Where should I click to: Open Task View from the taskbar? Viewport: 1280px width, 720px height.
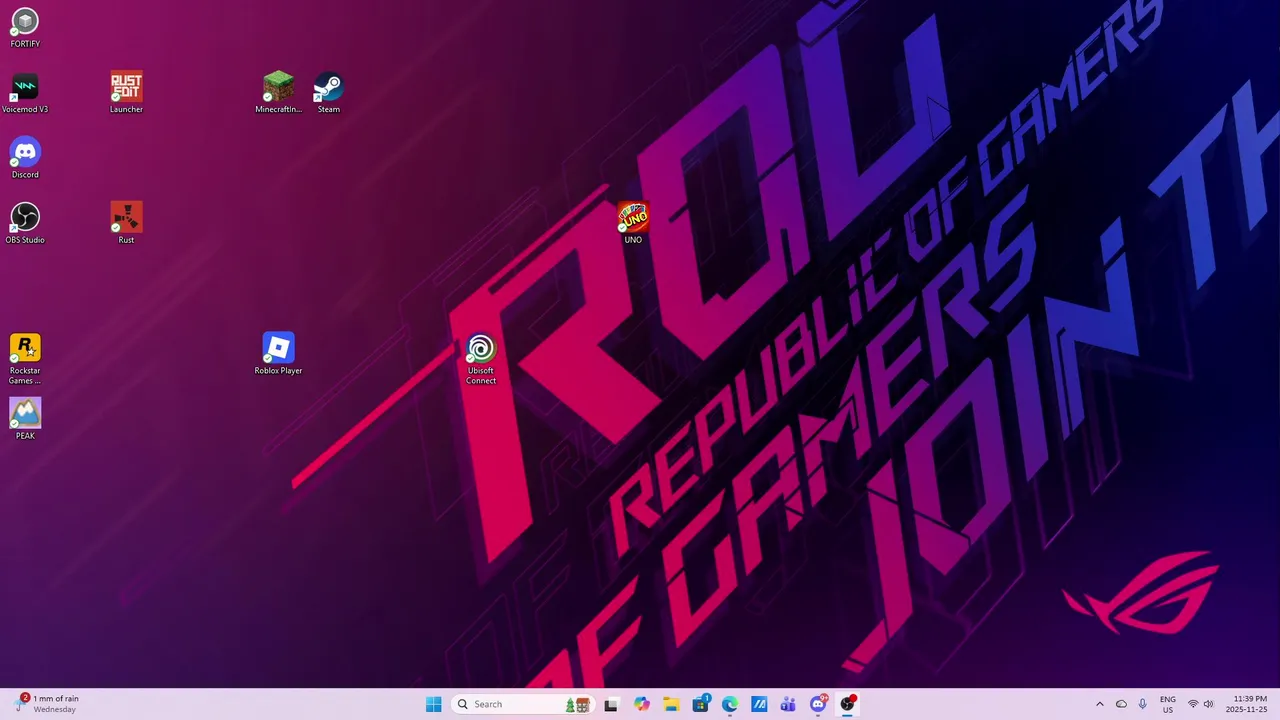611,704
